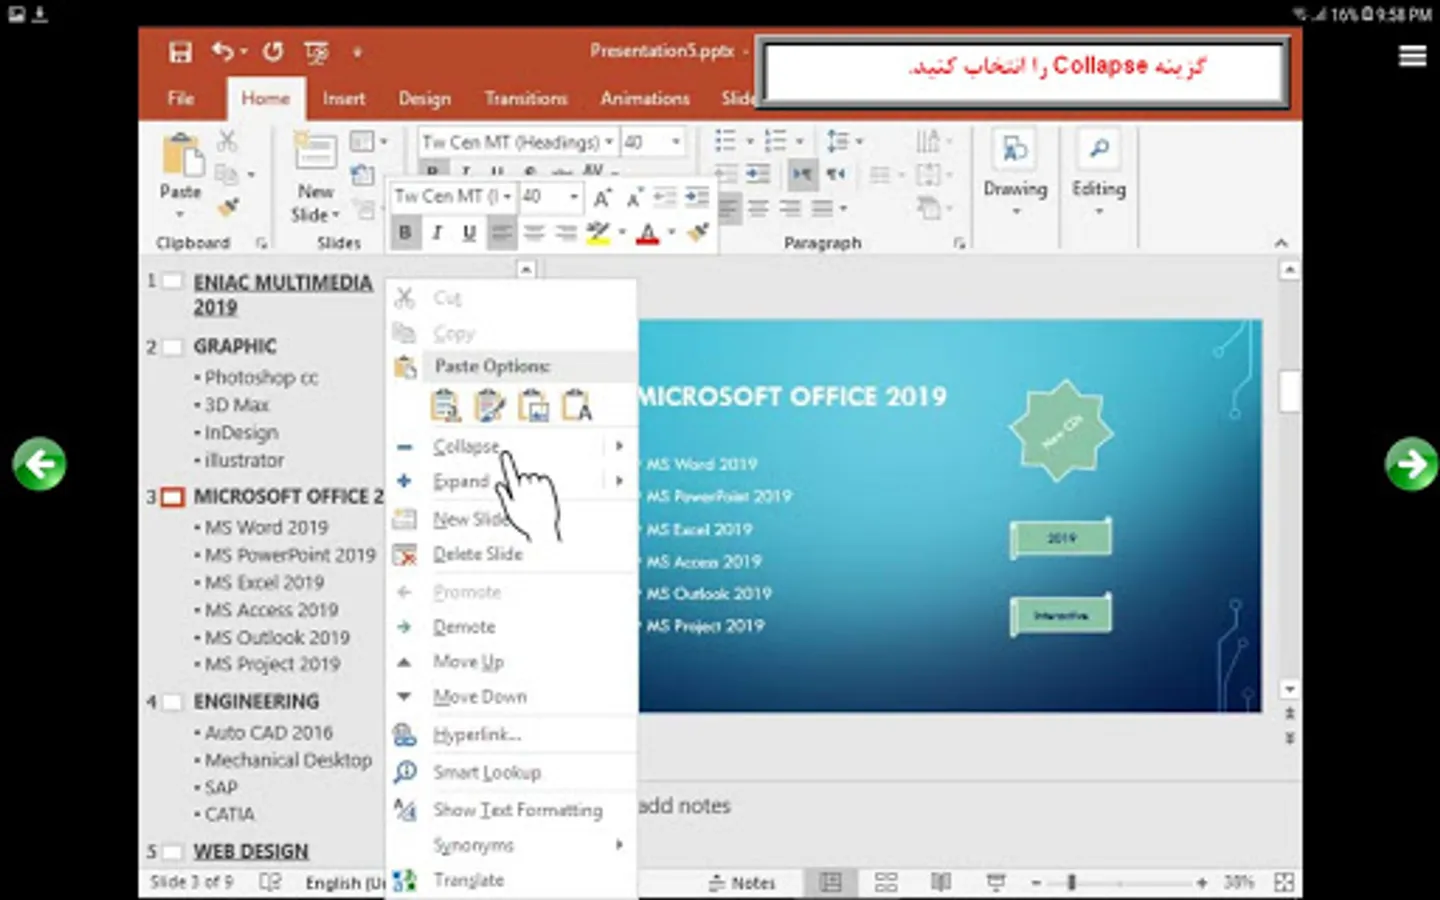Collapse the ribbon with chevron
The image size is (1440, 900).
1281,243
